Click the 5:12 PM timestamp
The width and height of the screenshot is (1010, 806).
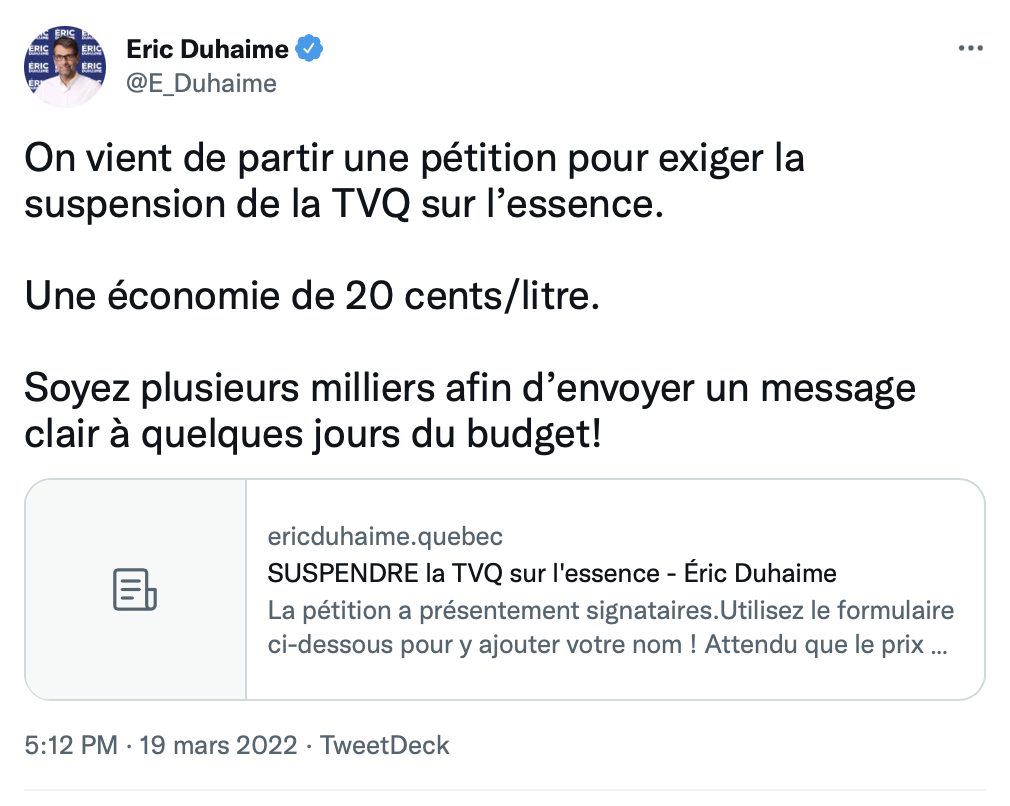tap(70, 745)
